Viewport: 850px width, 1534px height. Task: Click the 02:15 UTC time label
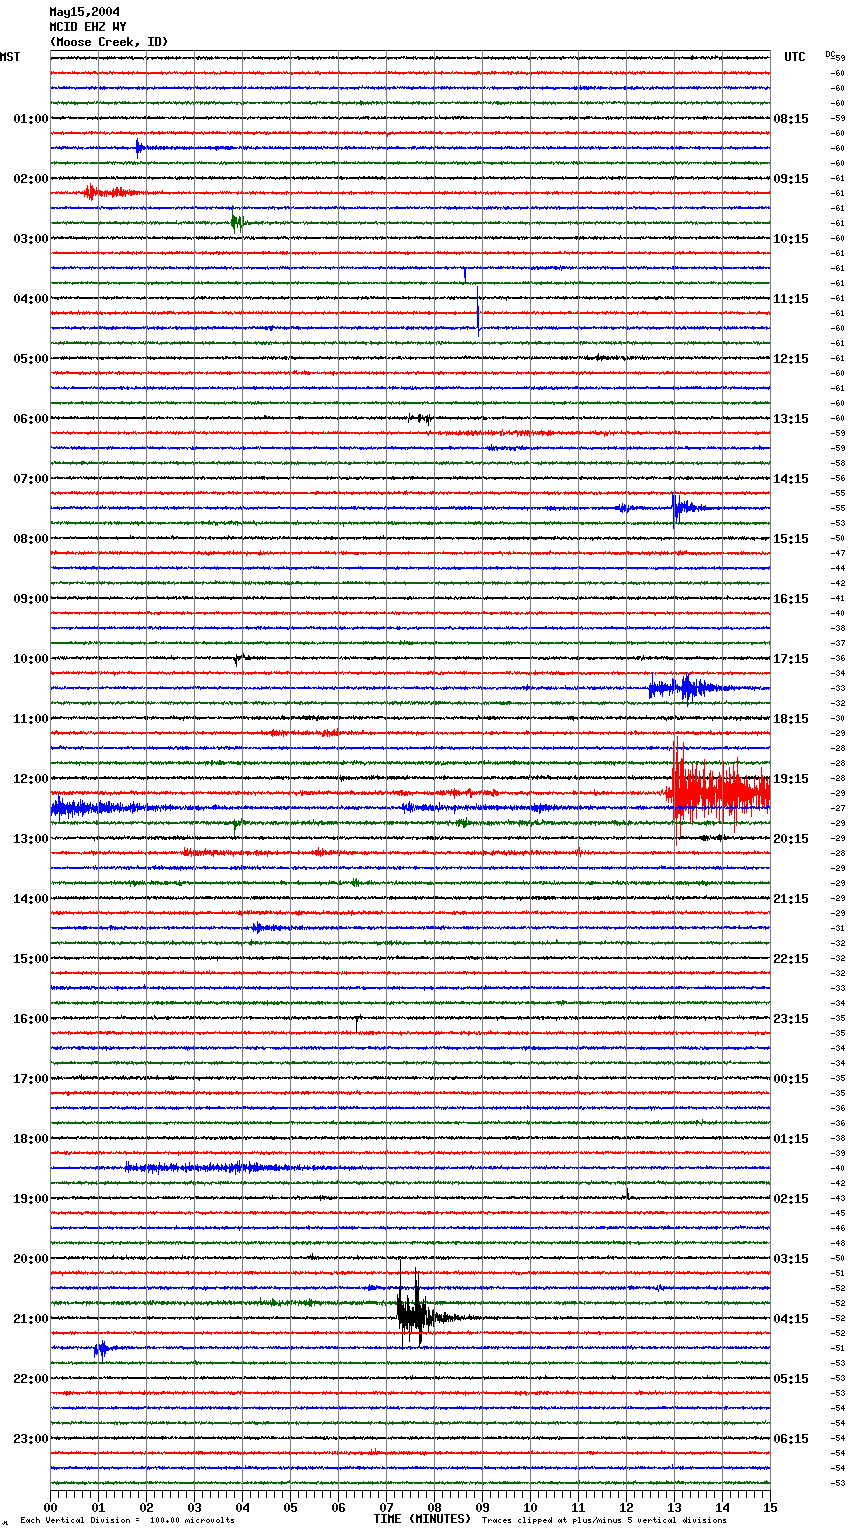(x=791, y=1199)
